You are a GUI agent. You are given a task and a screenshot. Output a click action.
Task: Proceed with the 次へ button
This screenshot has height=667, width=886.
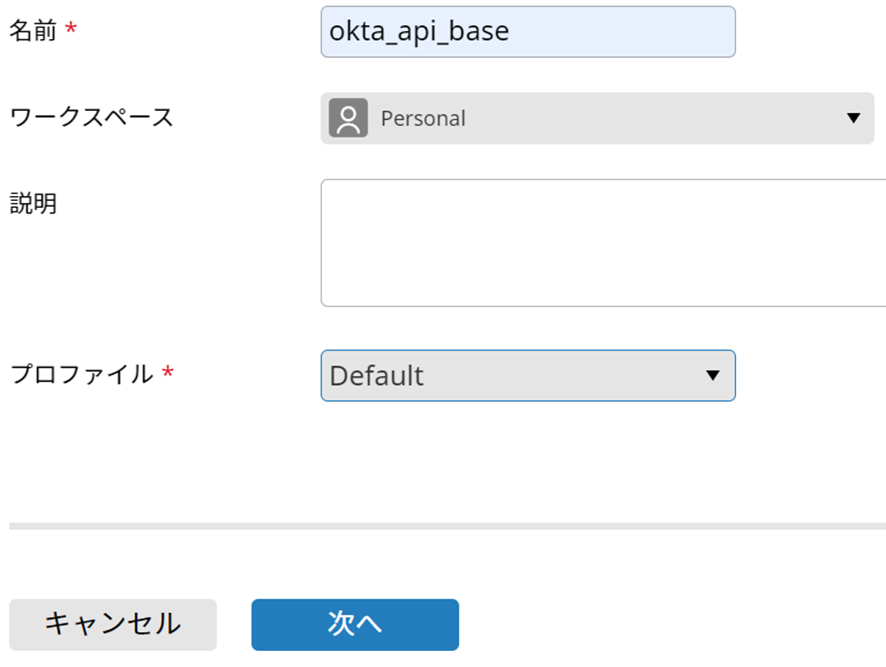point(355,624)
